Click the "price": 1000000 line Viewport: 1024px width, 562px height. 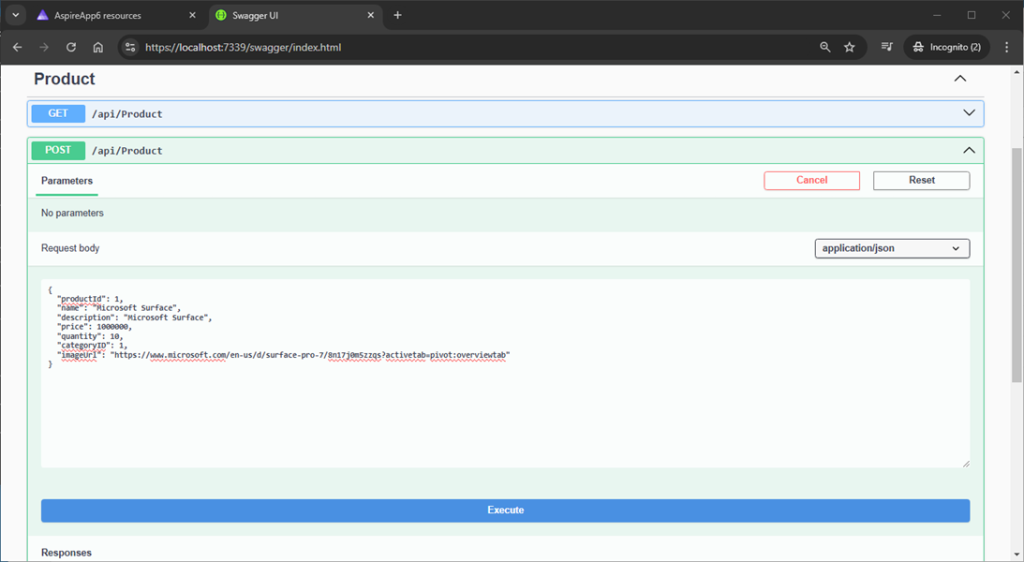(95, 327)
